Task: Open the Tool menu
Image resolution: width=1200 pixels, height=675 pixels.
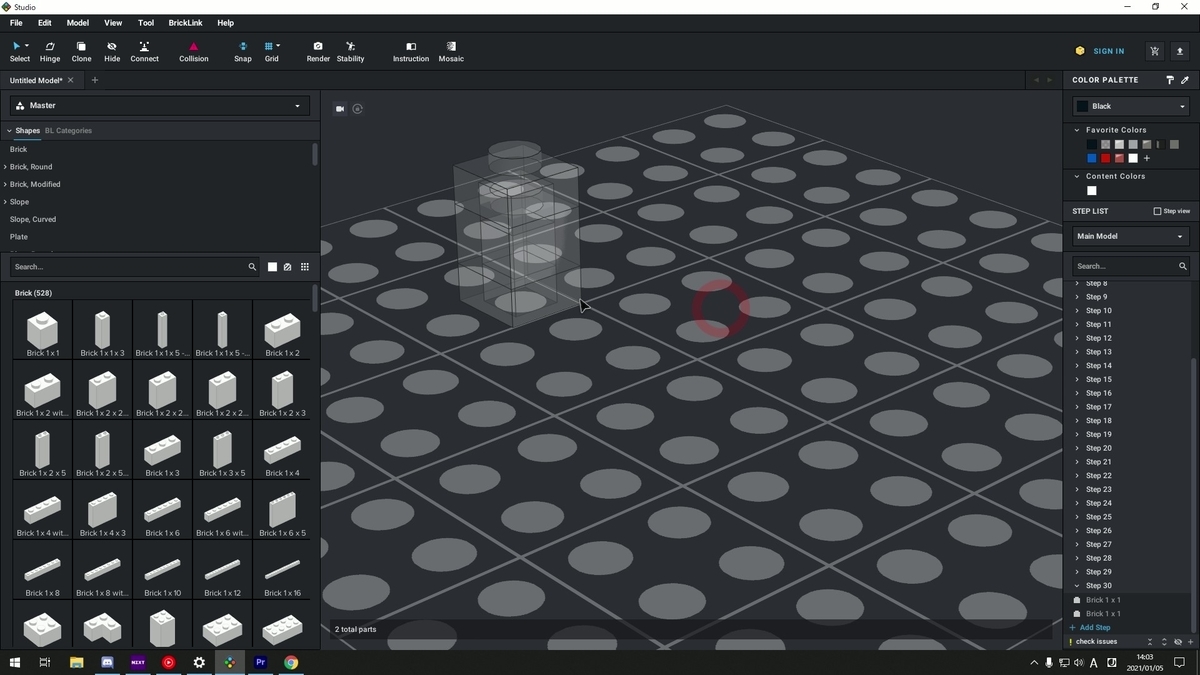Action: (146, 23)
